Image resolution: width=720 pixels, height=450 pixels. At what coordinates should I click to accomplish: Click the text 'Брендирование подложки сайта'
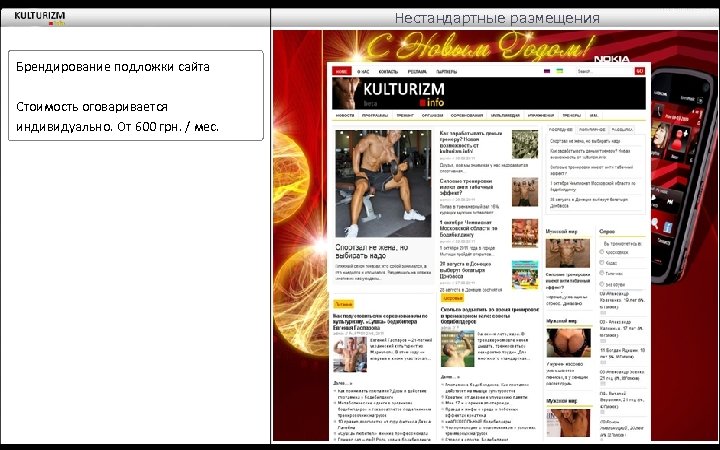(x=113, y=67)
